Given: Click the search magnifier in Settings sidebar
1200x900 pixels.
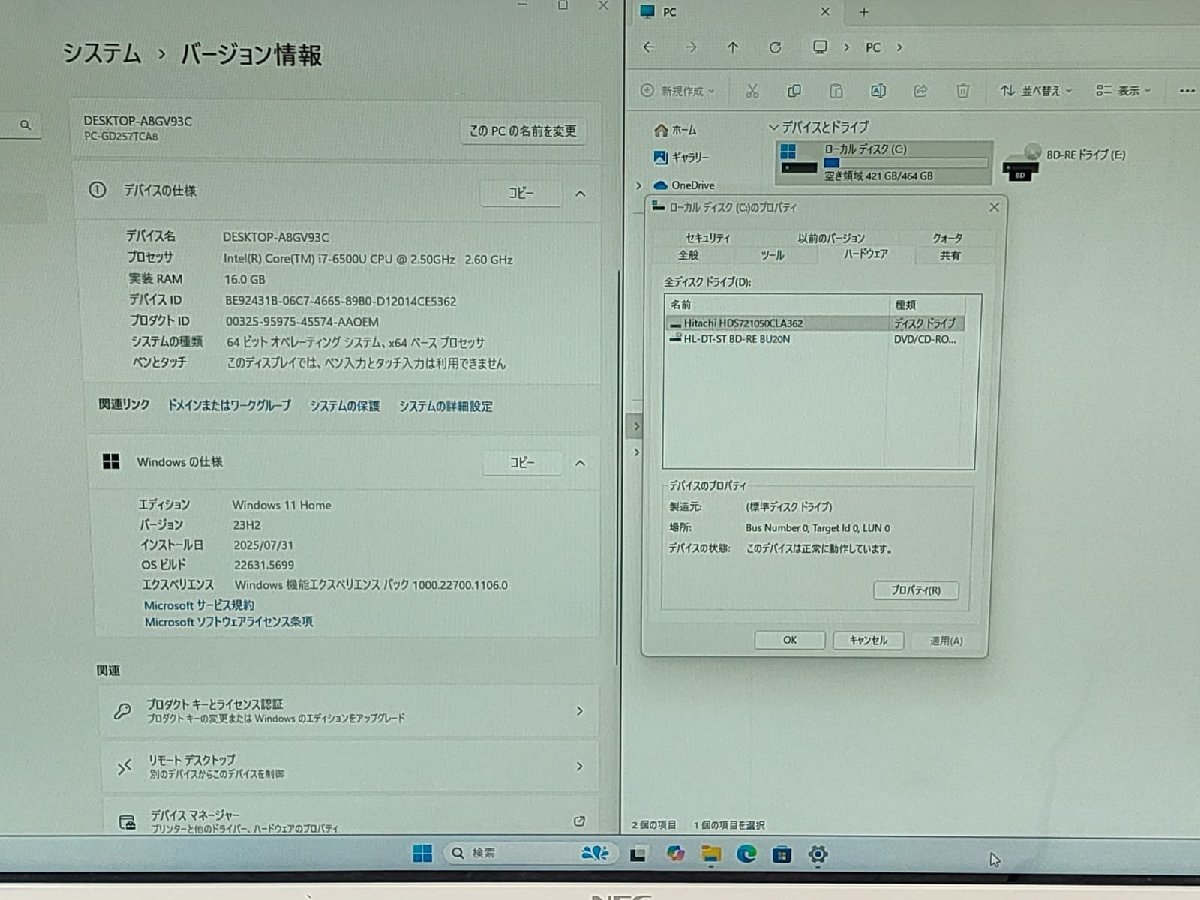Looking at the screenshot, I should pos(25,125).
